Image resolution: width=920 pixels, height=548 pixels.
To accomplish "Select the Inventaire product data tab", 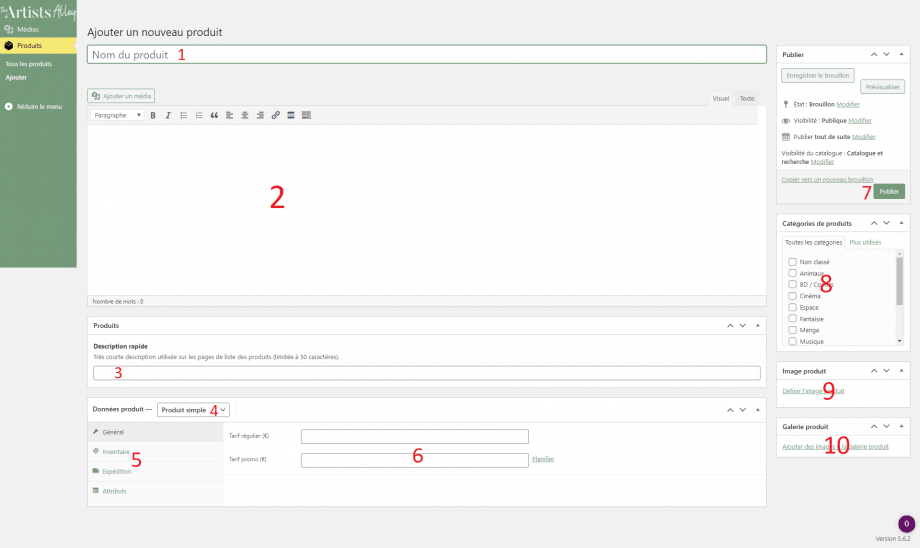I will click(155, 452).
